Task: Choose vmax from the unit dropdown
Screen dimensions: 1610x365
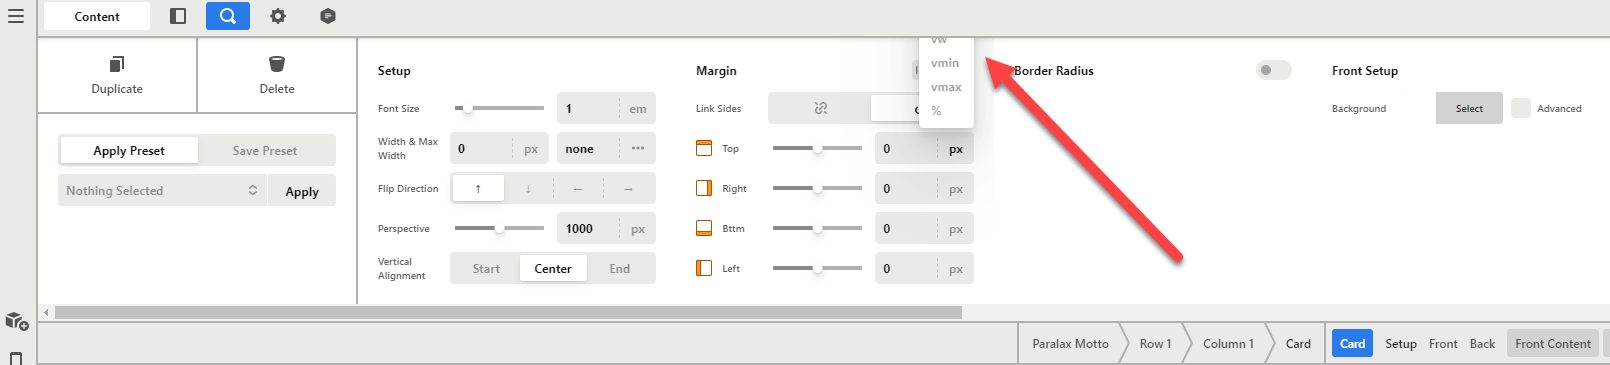Action: [x=946, y=87]
